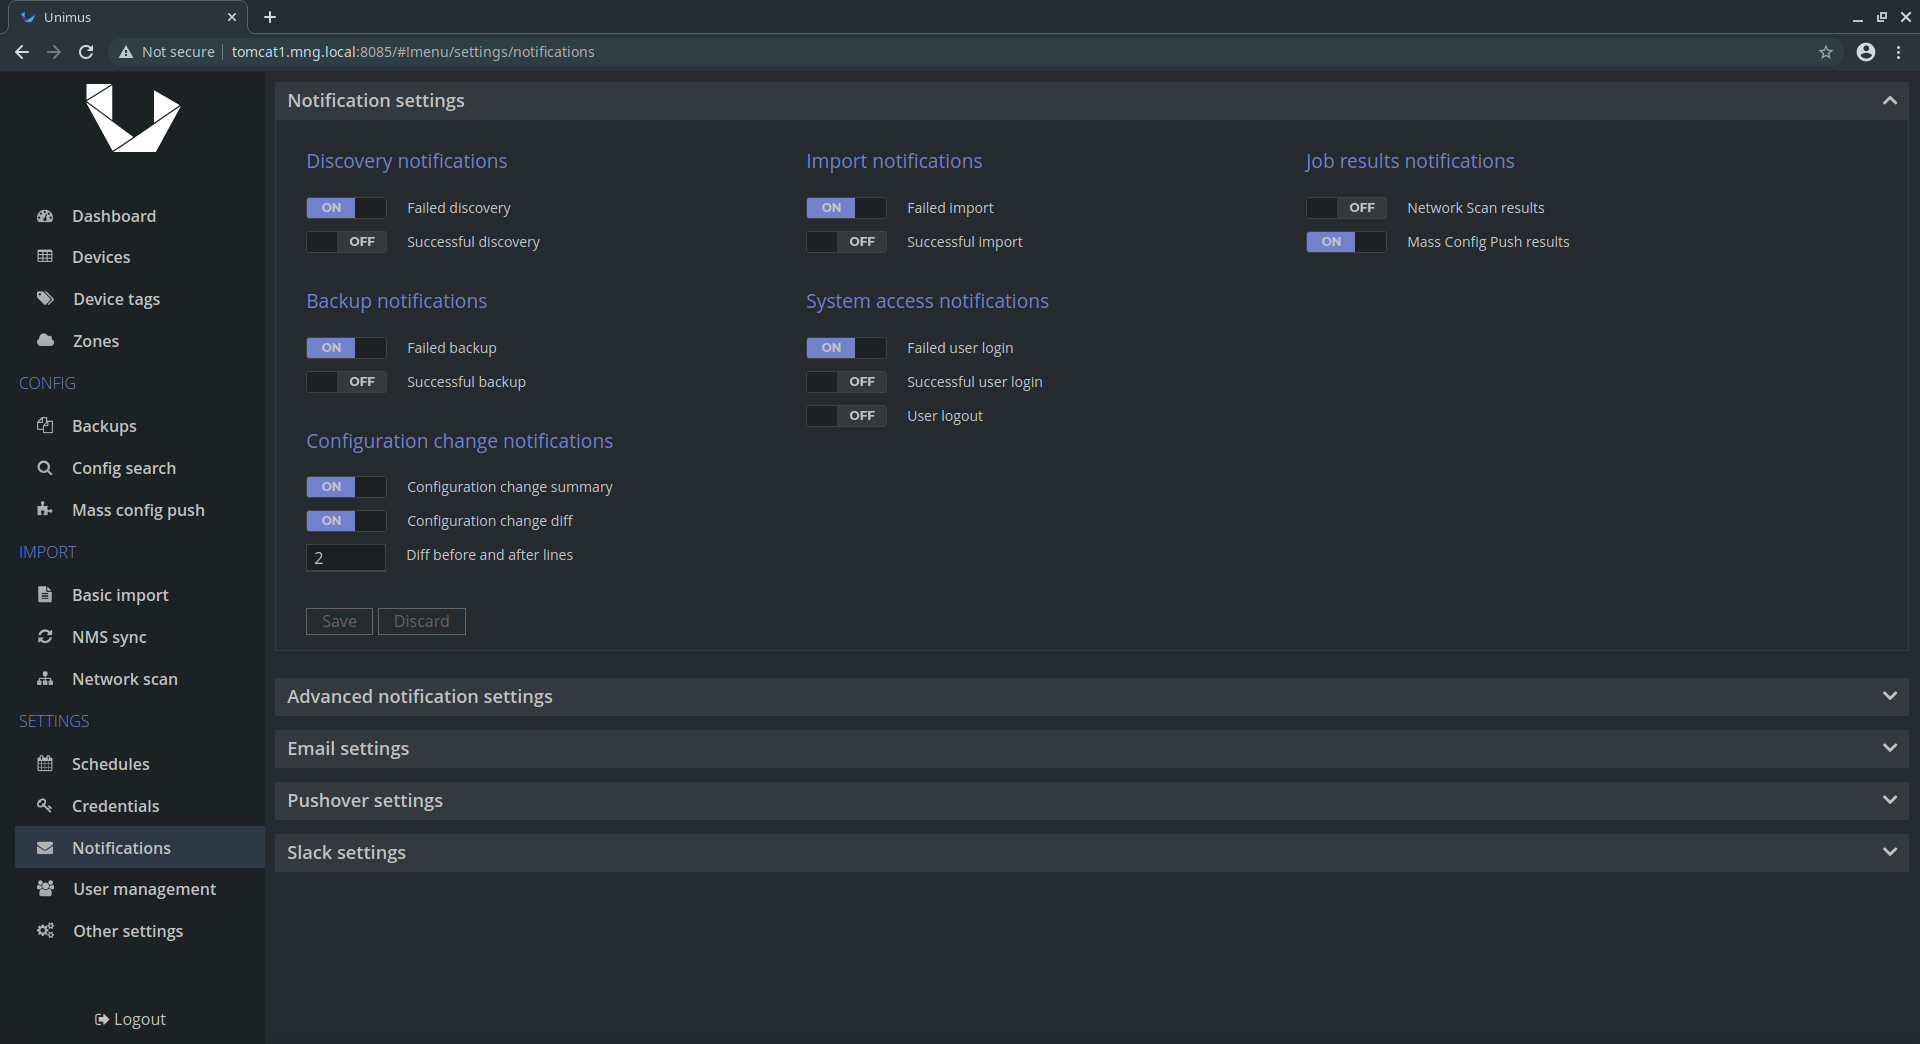Bookmark this page with star icon
Screen dimensions: 1920x1044
click(1826, 52)
